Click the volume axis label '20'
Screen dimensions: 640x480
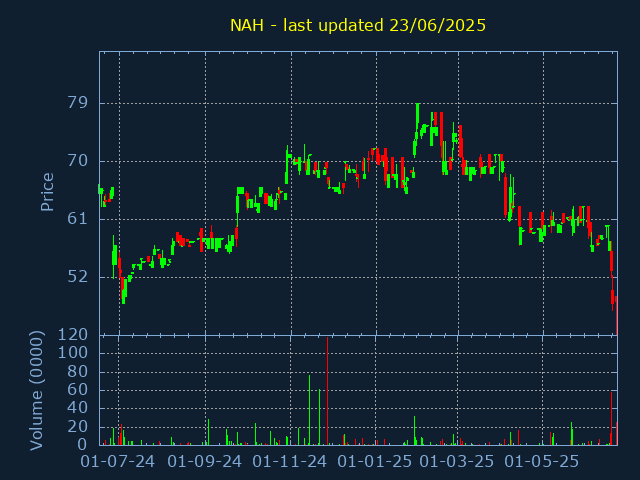click(x=78, y=427)
